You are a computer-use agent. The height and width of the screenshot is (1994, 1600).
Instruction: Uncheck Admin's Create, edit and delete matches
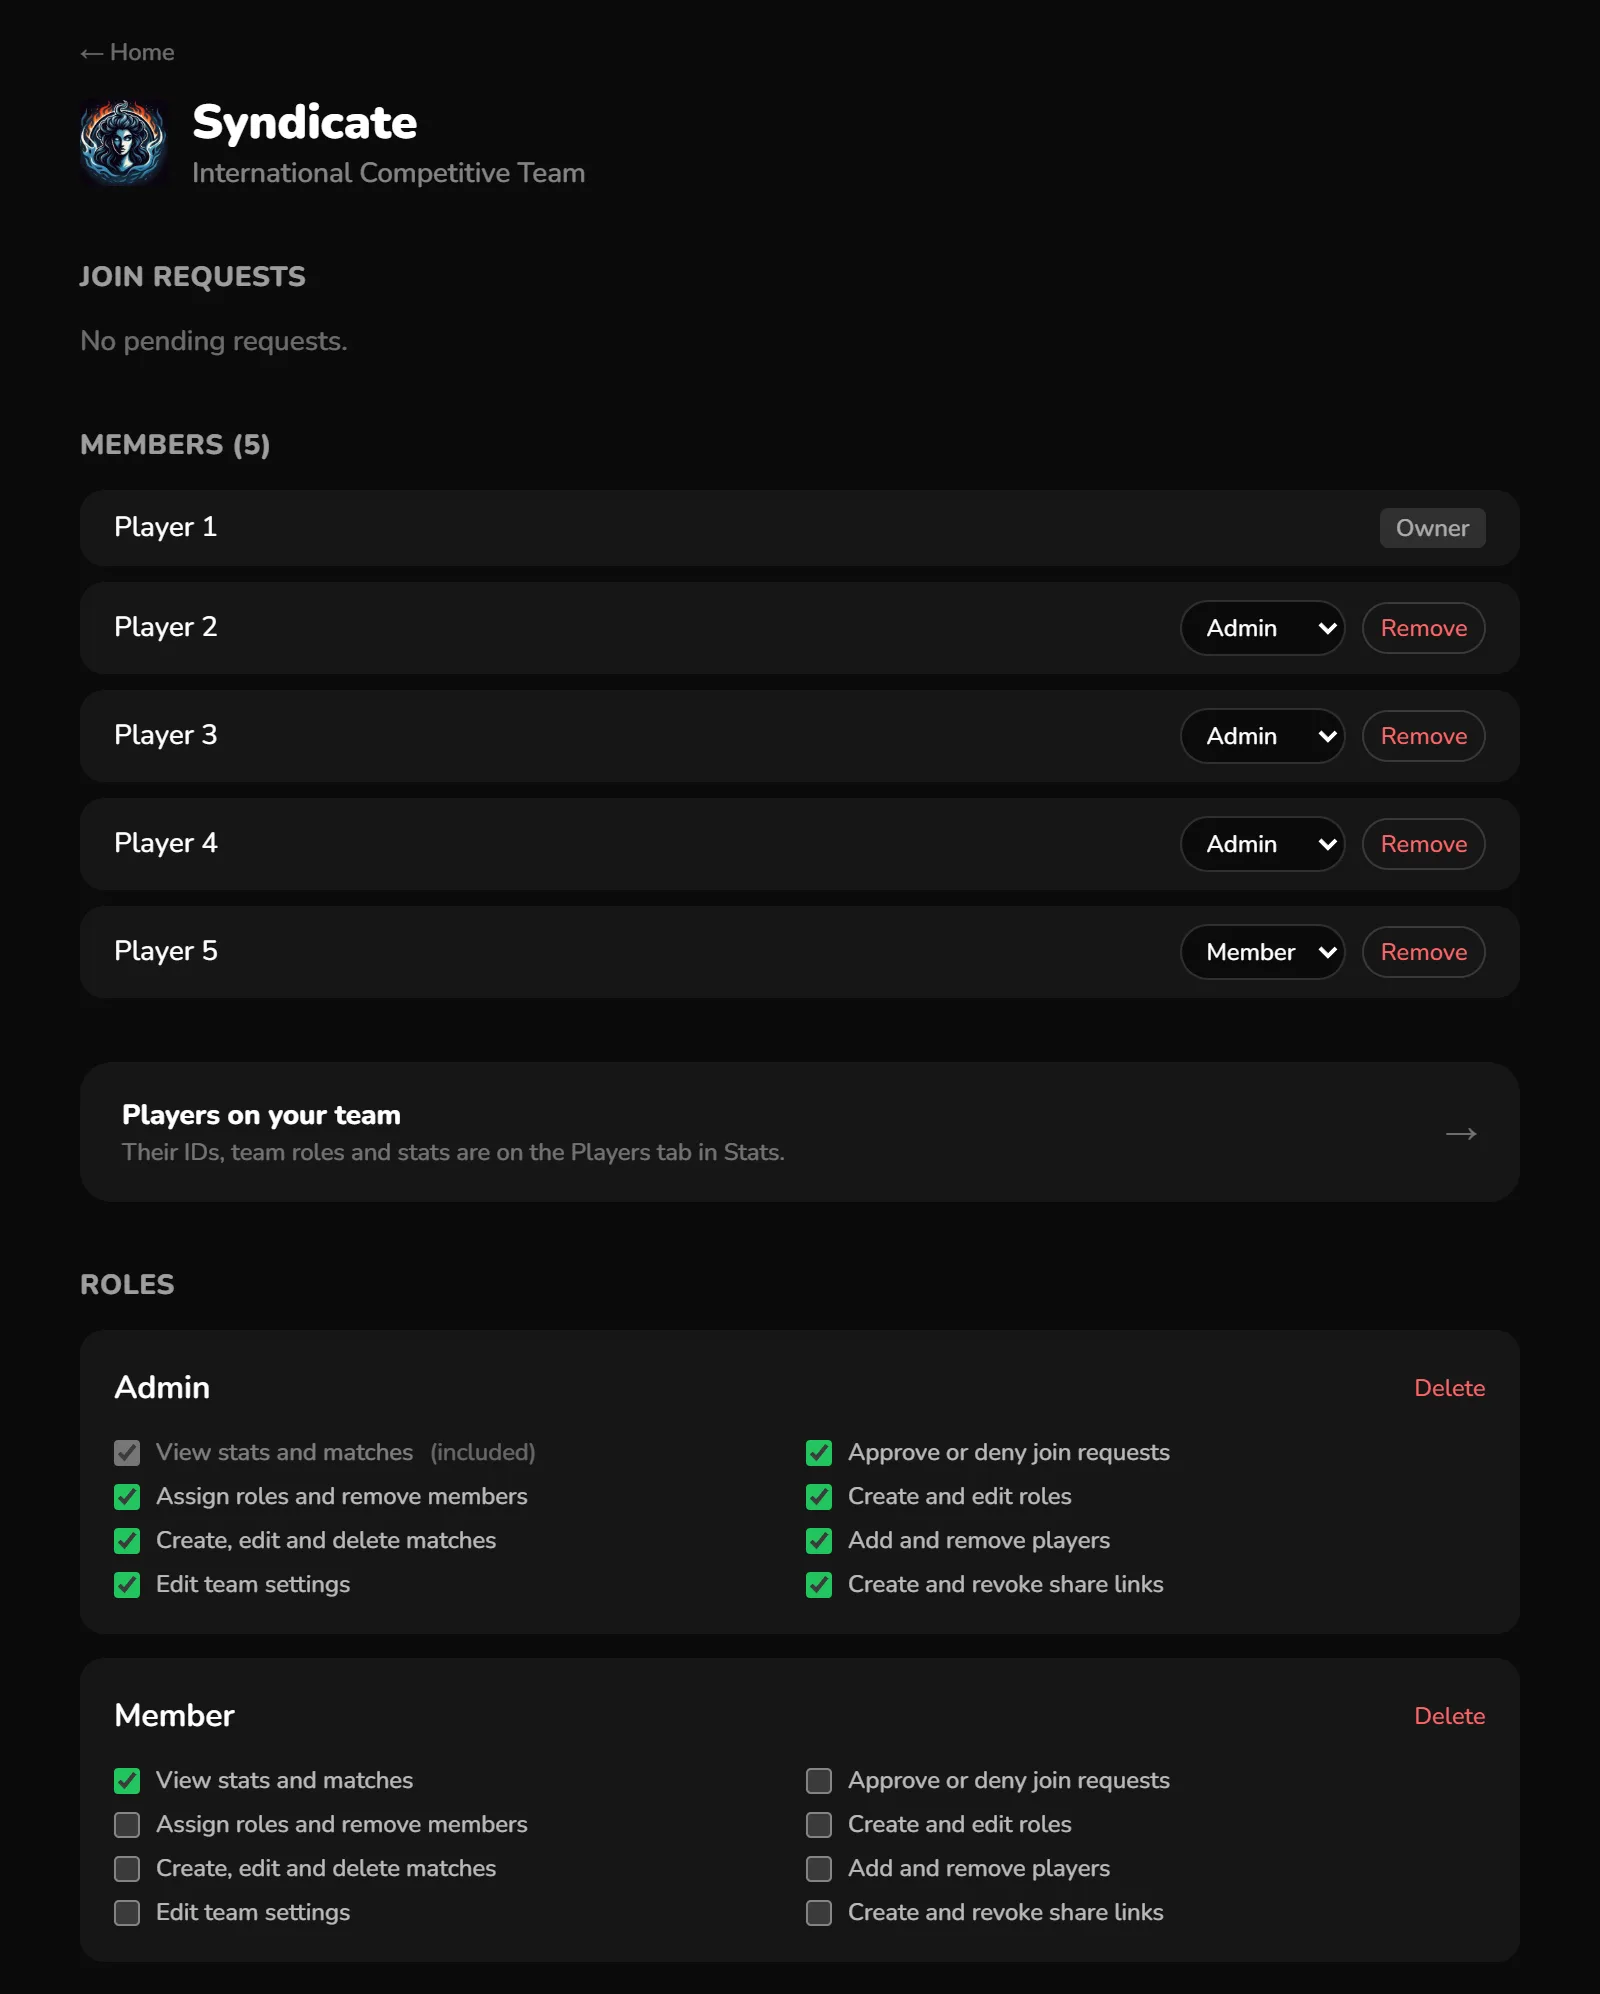coord(127,1541)
